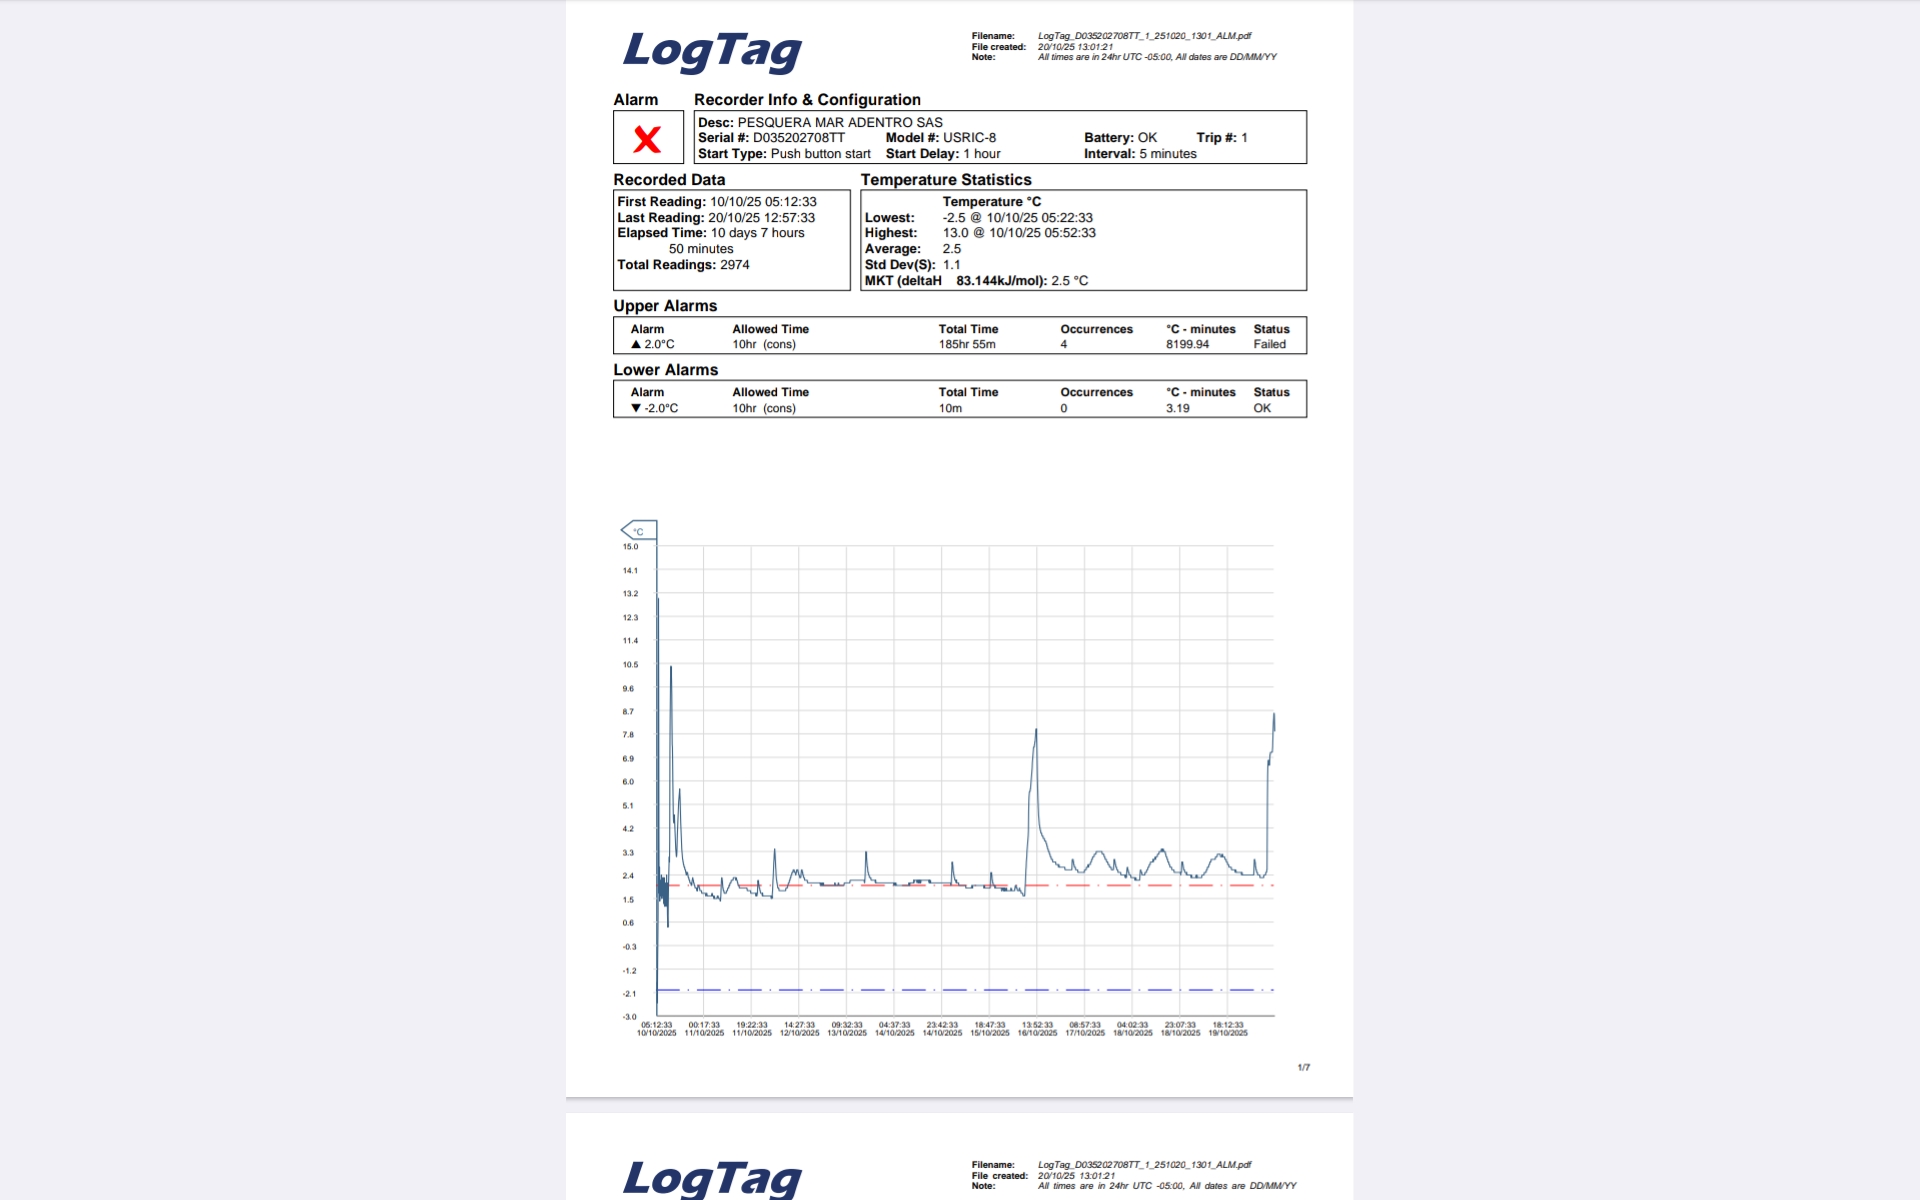Click the serial number D035202708TT
The width and height of the screenshot is (1920, 1200).
(x=798, y=138)
